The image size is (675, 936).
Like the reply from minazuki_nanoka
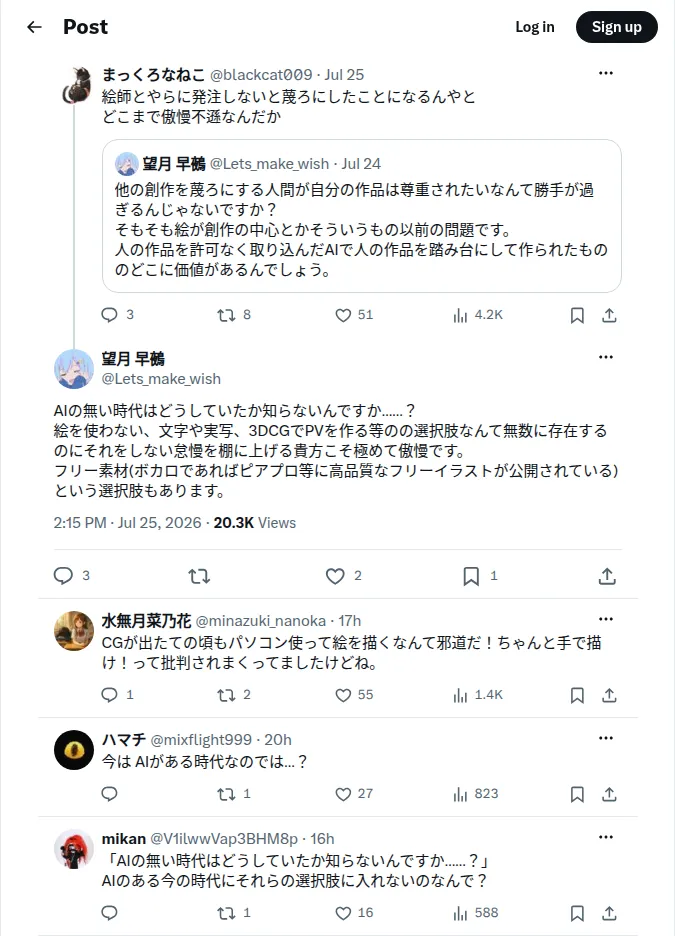point(343,695)
